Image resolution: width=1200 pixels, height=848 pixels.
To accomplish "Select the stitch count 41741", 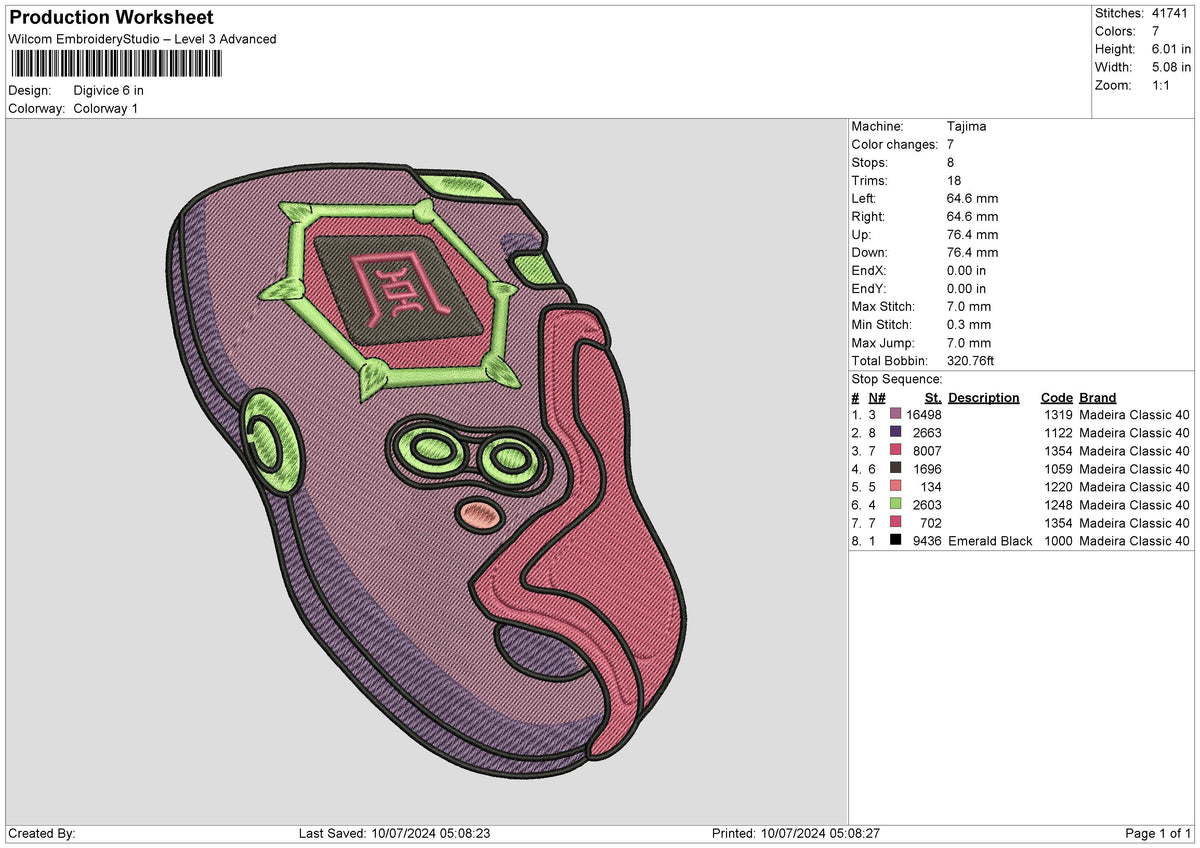I will pyautogui.click(x=1171, y=13).
